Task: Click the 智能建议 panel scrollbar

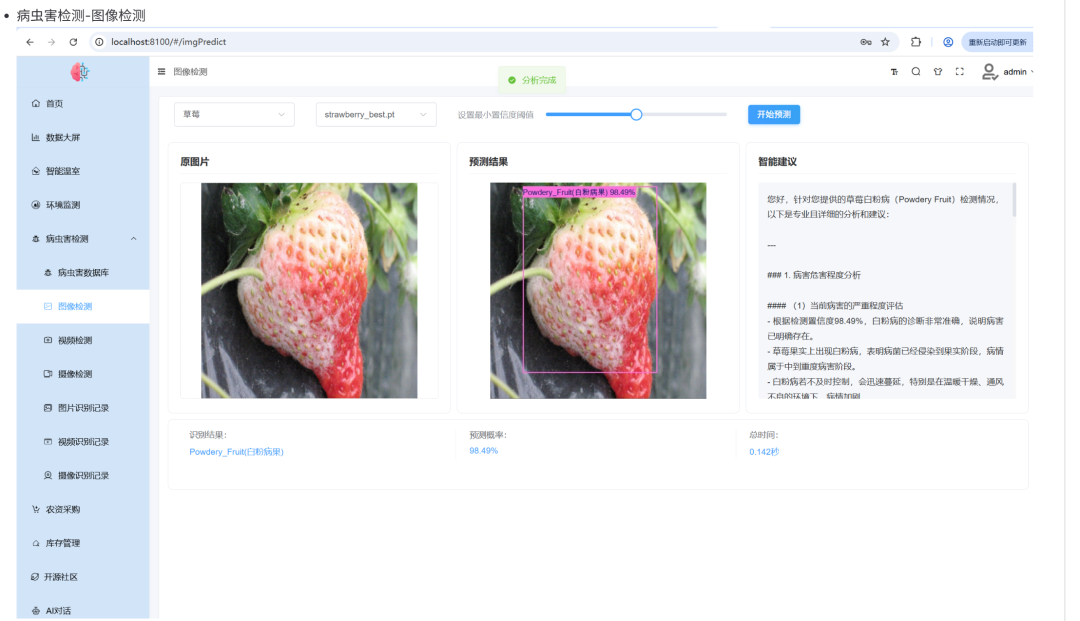Action: click(x=1014, y=200)
